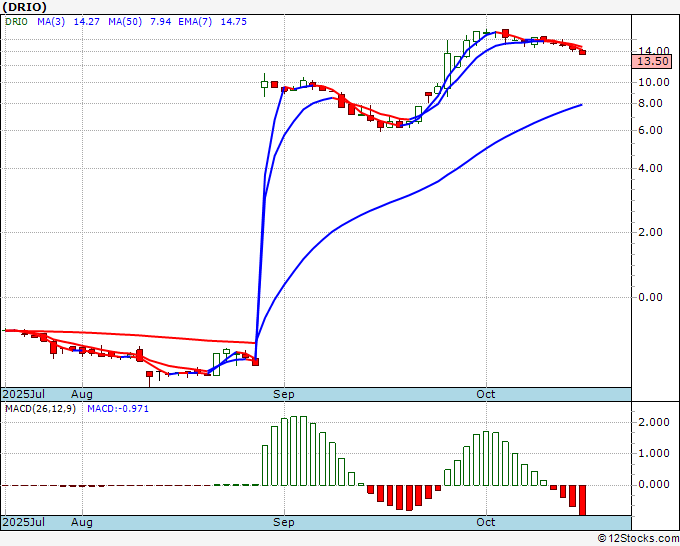680x546 pixels.
Task: Click the current price tag 13.50
Action: (652, 61)
